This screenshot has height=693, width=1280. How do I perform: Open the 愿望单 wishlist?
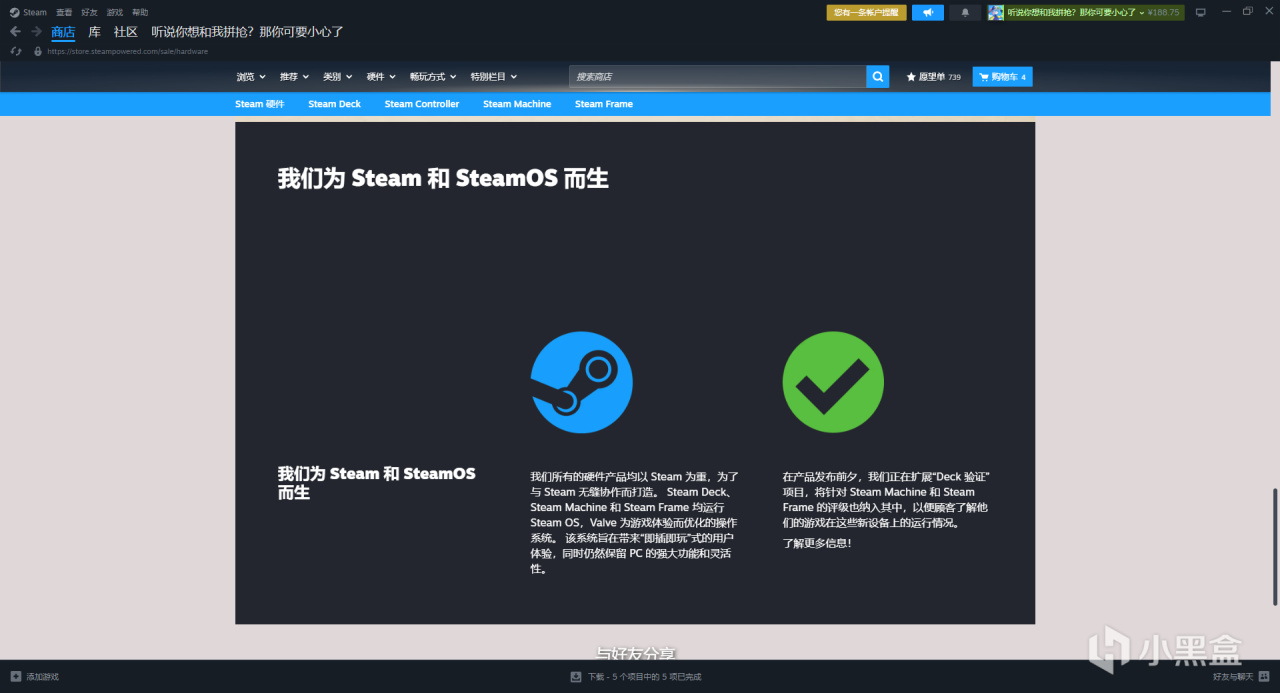pyautogui.click(x=933, y=76)
